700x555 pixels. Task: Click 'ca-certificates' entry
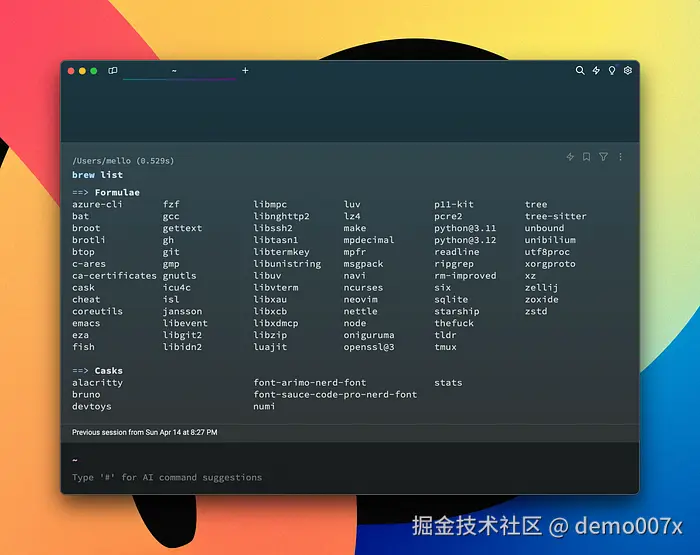[x=114, y=276]
